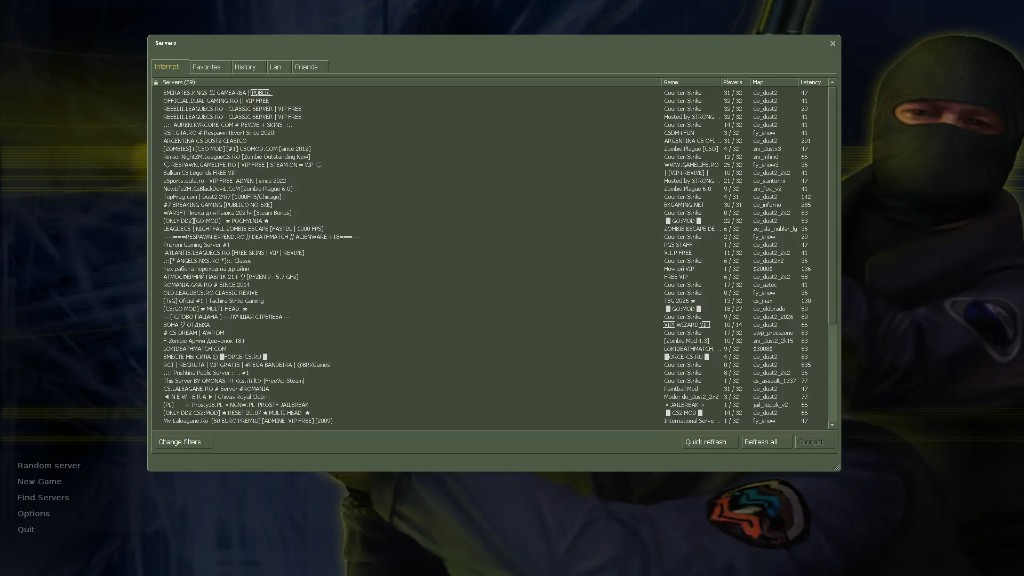Select the N E W - E R A Royal Club server
The width and height of the screenshot is (1024, 576).
coord(490,397)
